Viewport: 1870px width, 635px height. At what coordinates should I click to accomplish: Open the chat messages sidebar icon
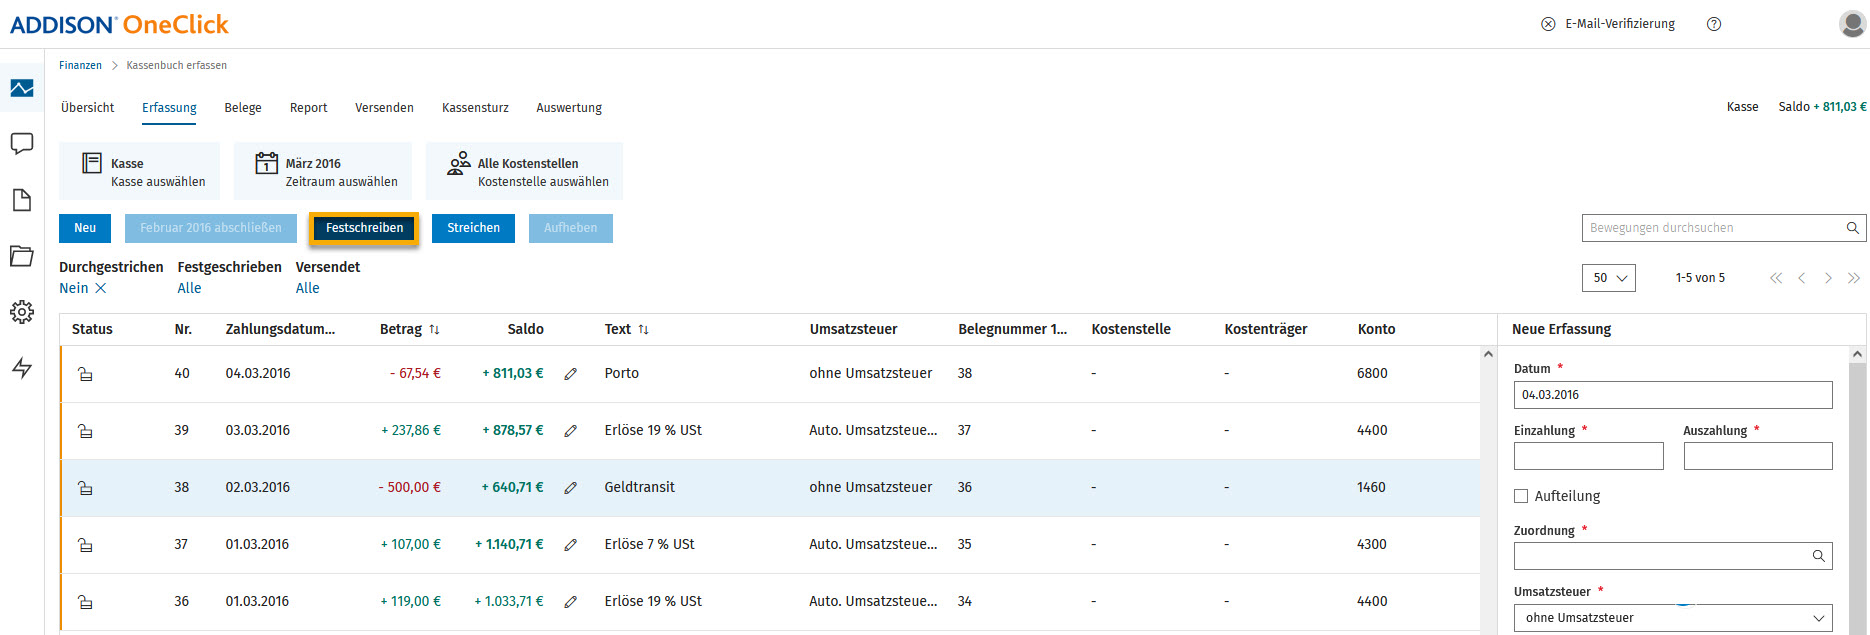22,144
